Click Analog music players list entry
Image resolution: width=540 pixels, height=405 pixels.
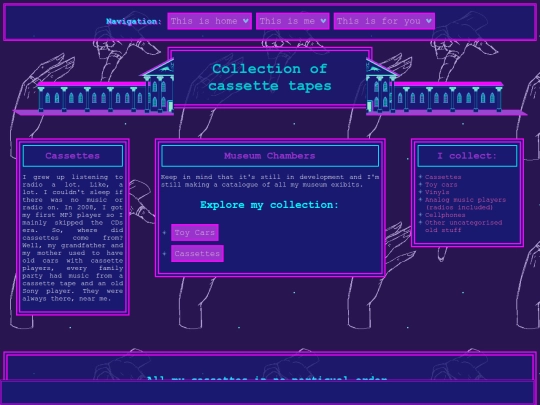[465, 204]
